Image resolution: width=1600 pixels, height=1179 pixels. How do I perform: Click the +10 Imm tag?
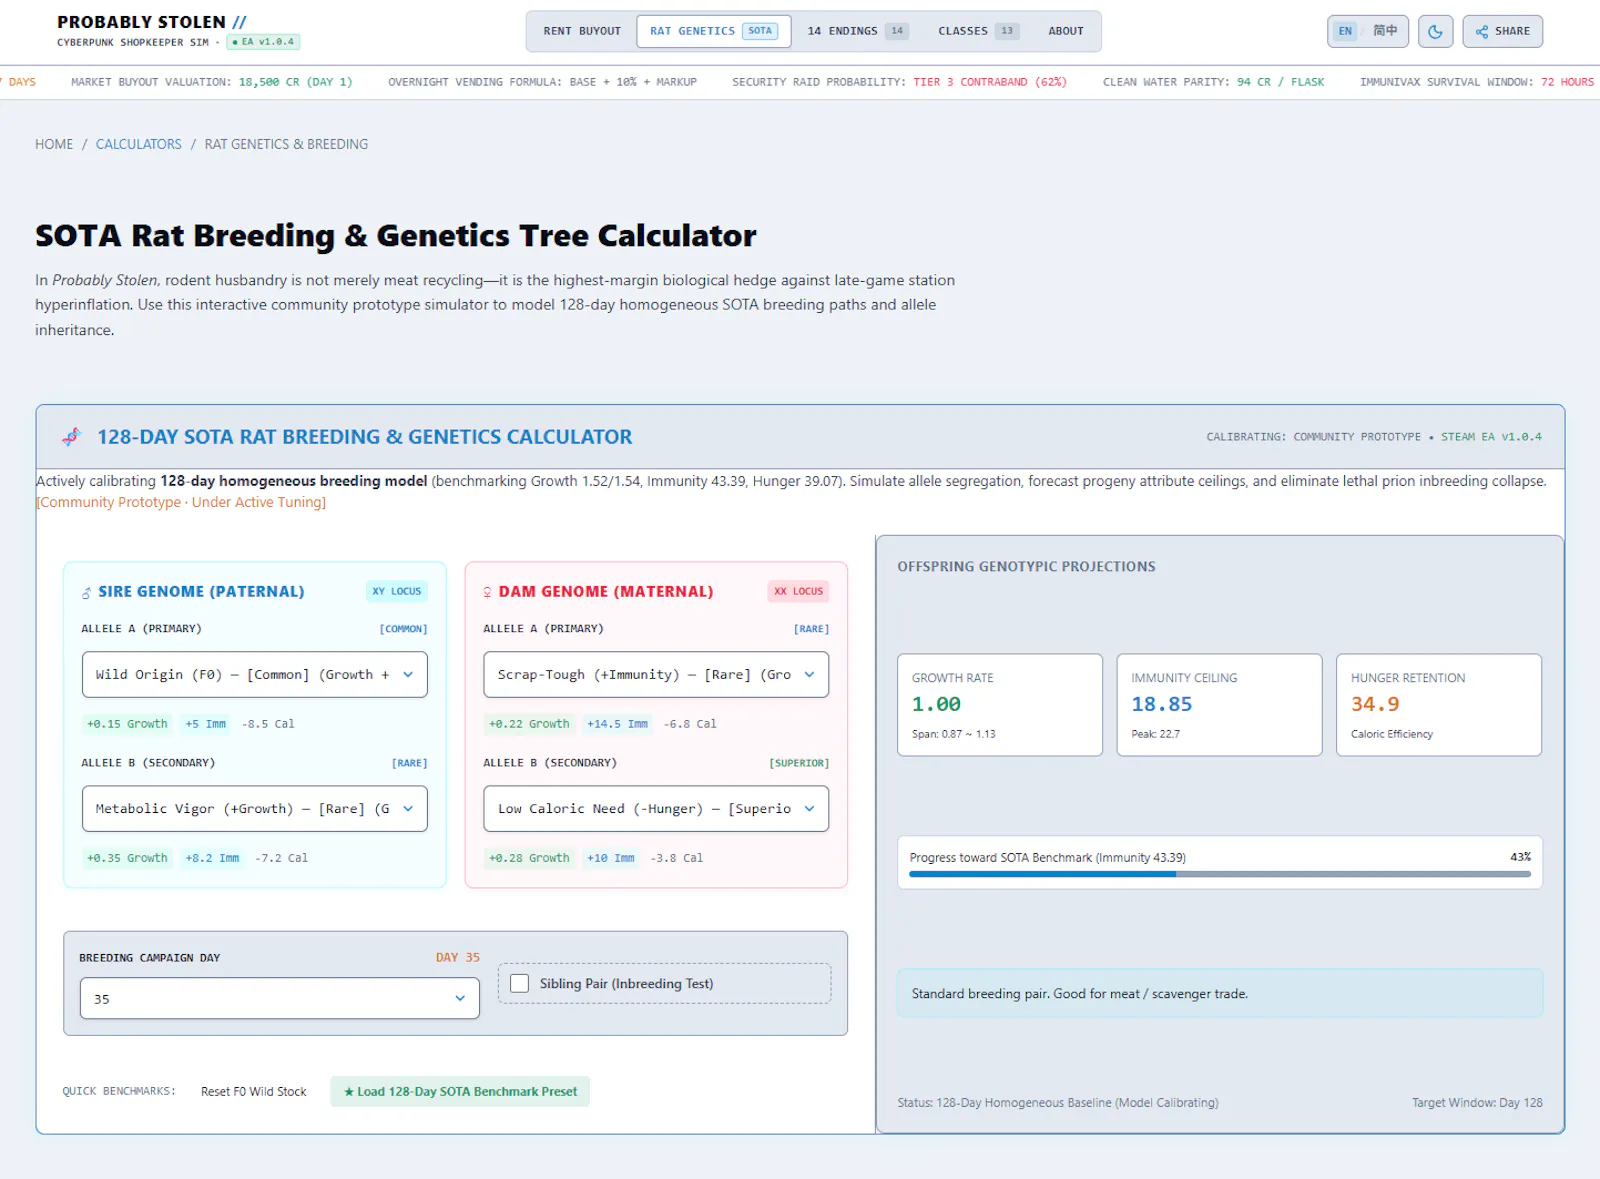pyautogui.click(x=611, y=858)
